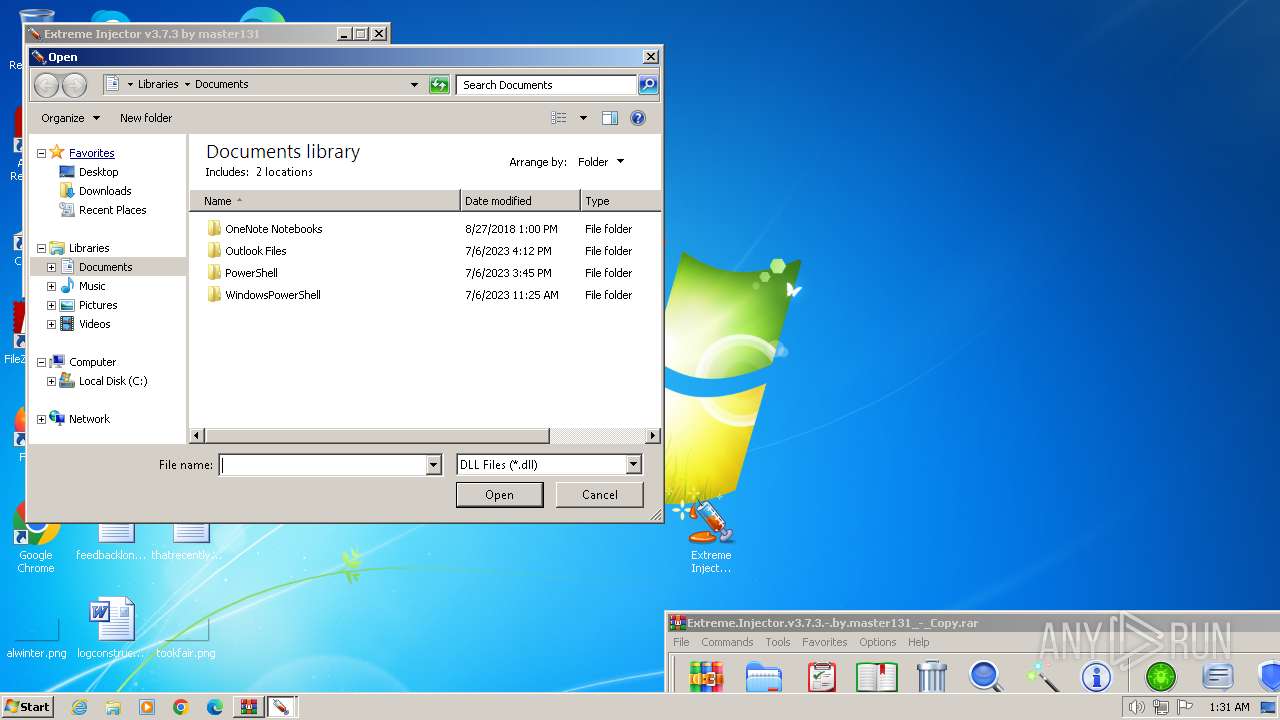Click the Cancel button
Image resolution: width=1280 pixels, height=720 pixels.
(600, 495)
